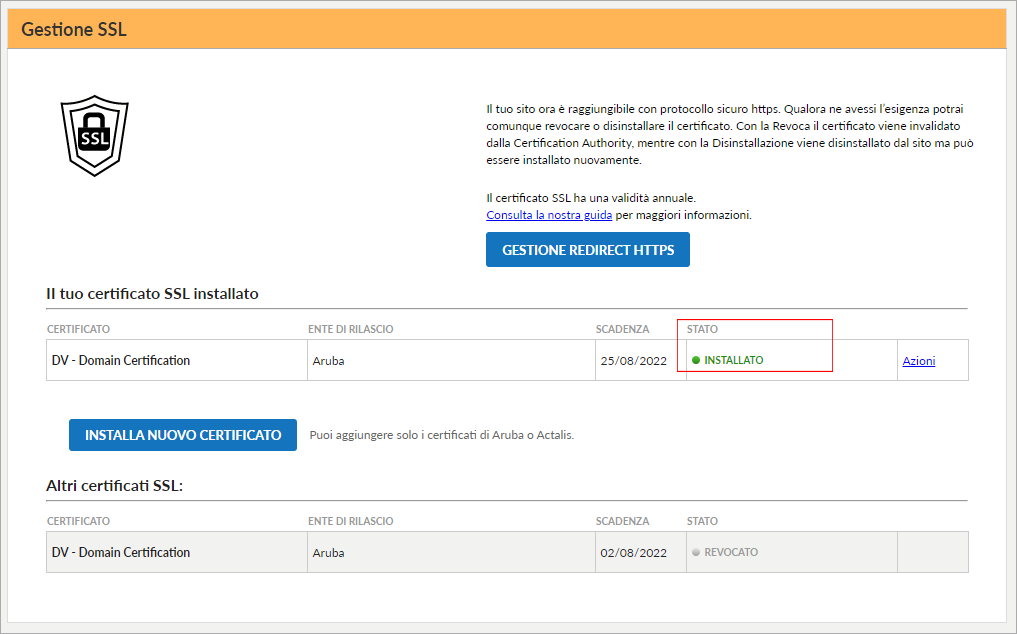Click the green INSTALLATO status dot

pyautogui.click(x=696, y=360)
